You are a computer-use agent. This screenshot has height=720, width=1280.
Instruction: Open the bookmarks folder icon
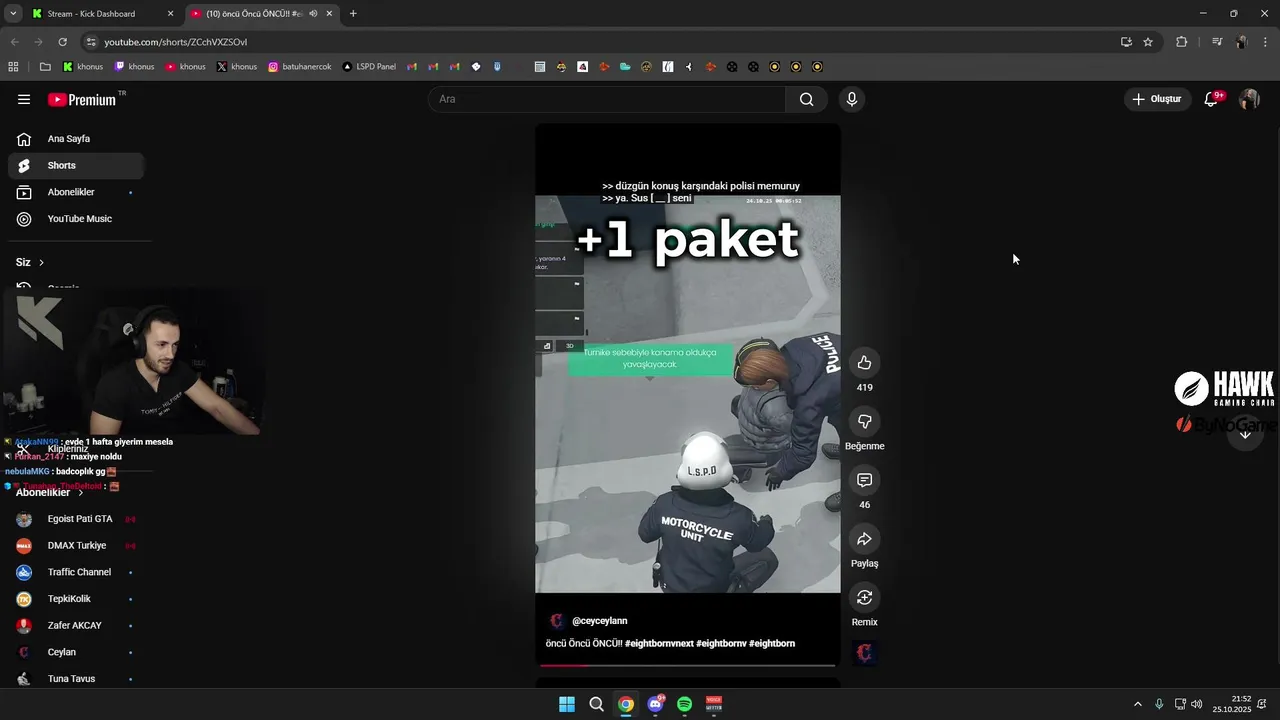[x=45, y=67]
